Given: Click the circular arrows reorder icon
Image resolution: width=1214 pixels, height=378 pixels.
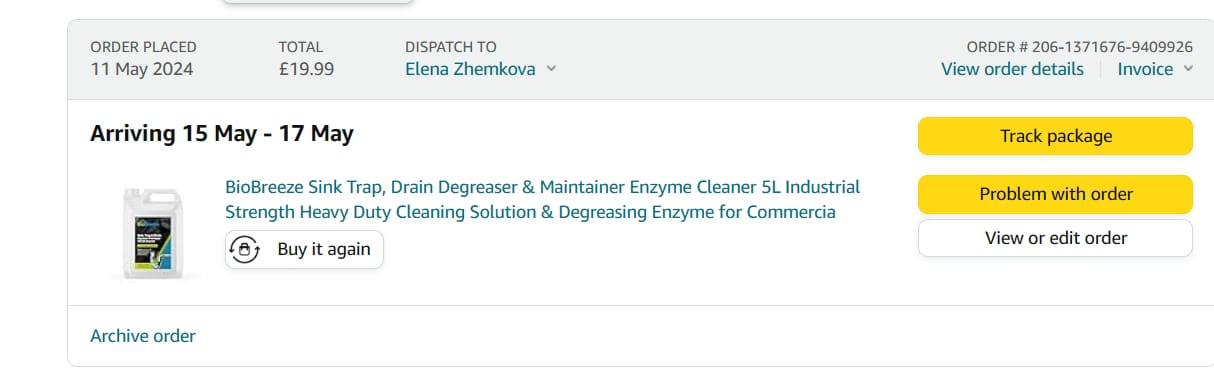Looking at the screenshot, I should (x=245, y=249).
